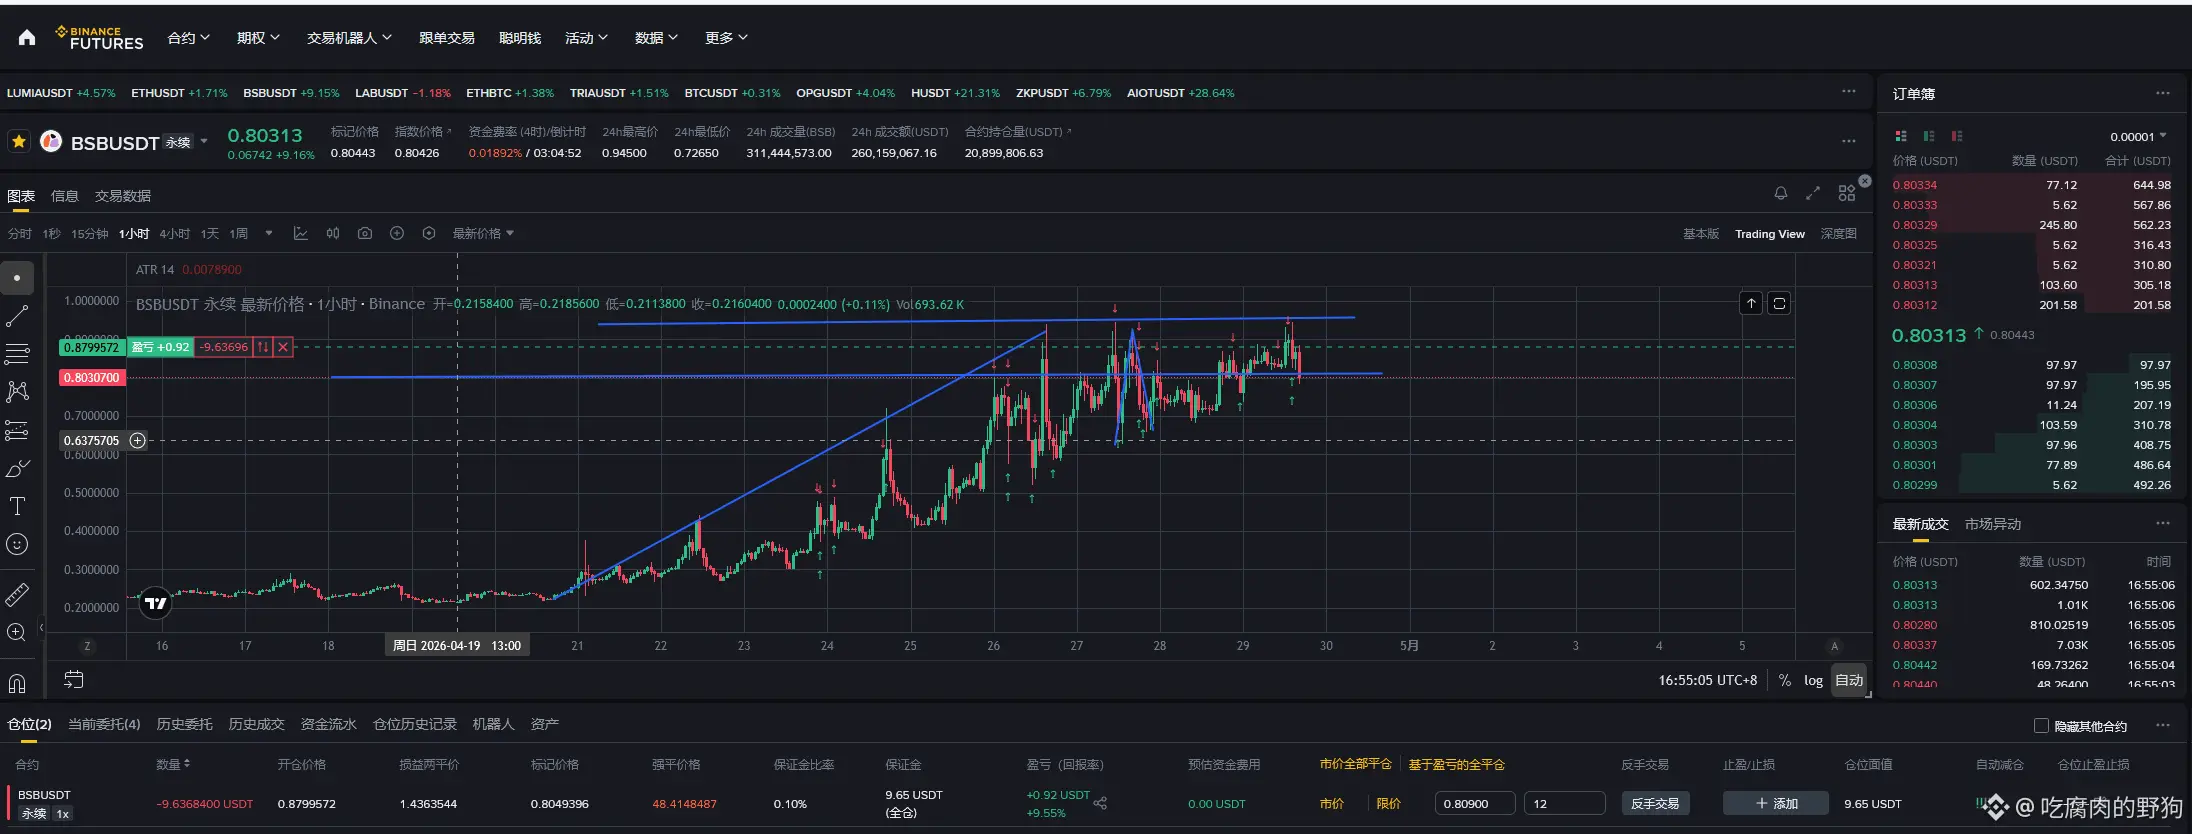Viewport: 2192px width, 834px height.
Task: Toggle percent scale on the chart
Action: point(1785,680)
